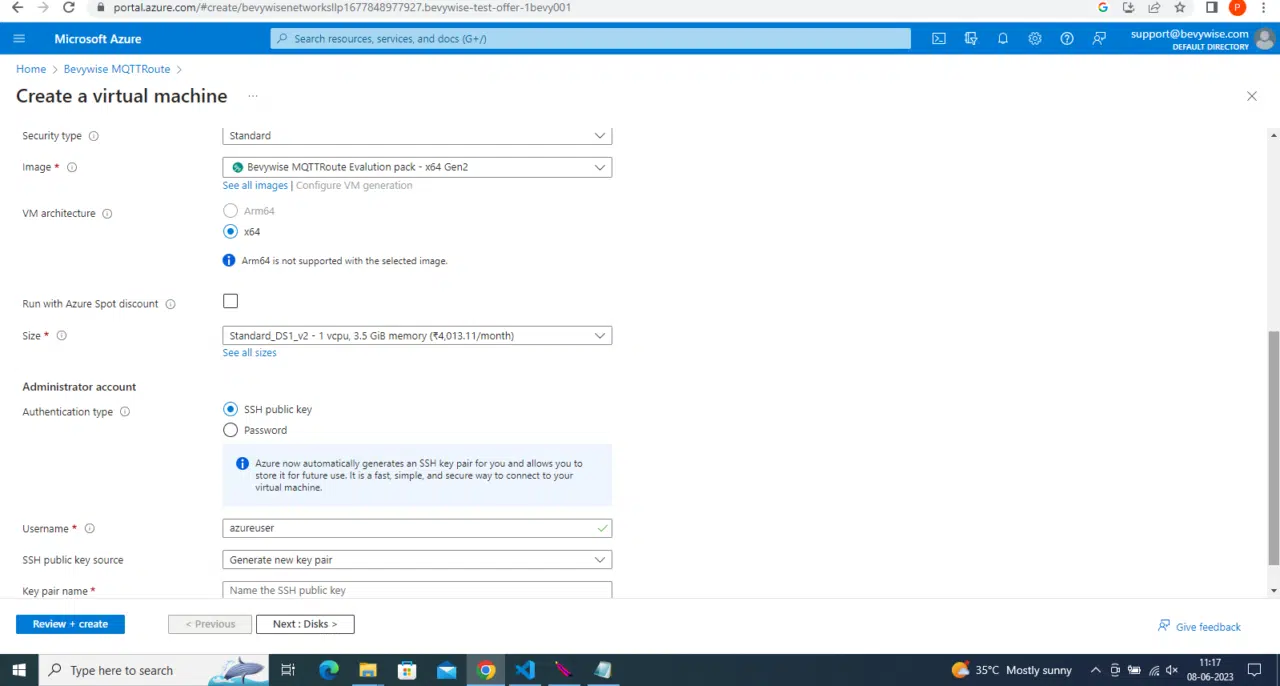Click the info icon beside Image
1280x686 pixels.
72,168
